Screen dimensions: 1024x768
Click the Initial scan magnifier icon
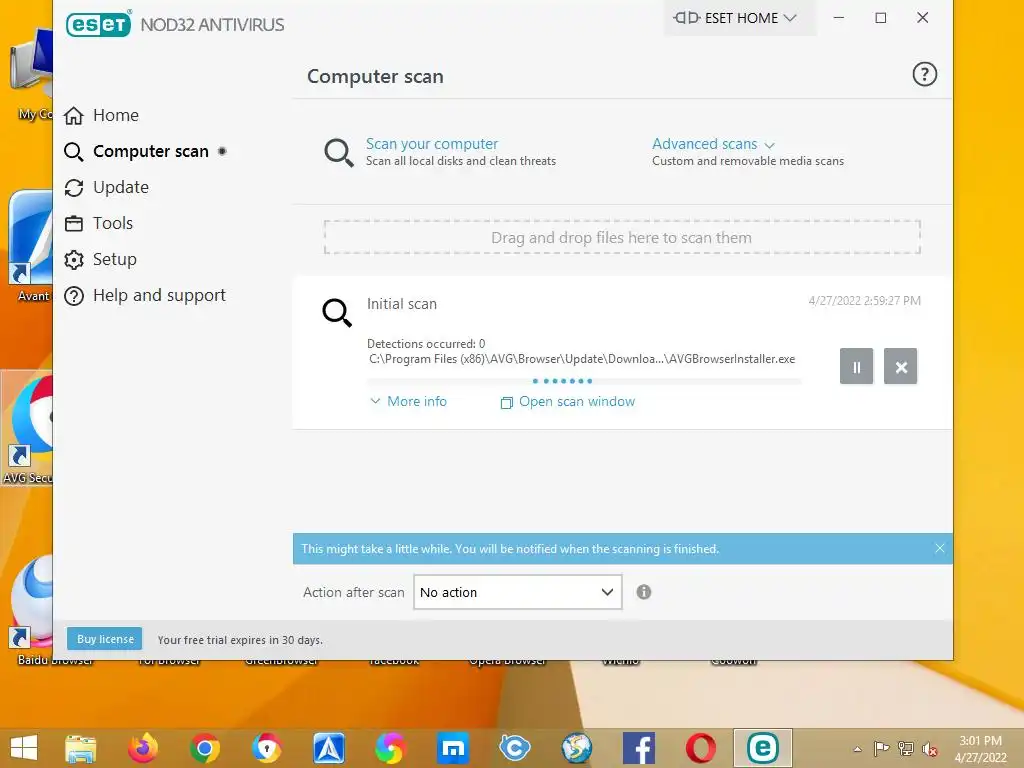(x=337, y=313)
